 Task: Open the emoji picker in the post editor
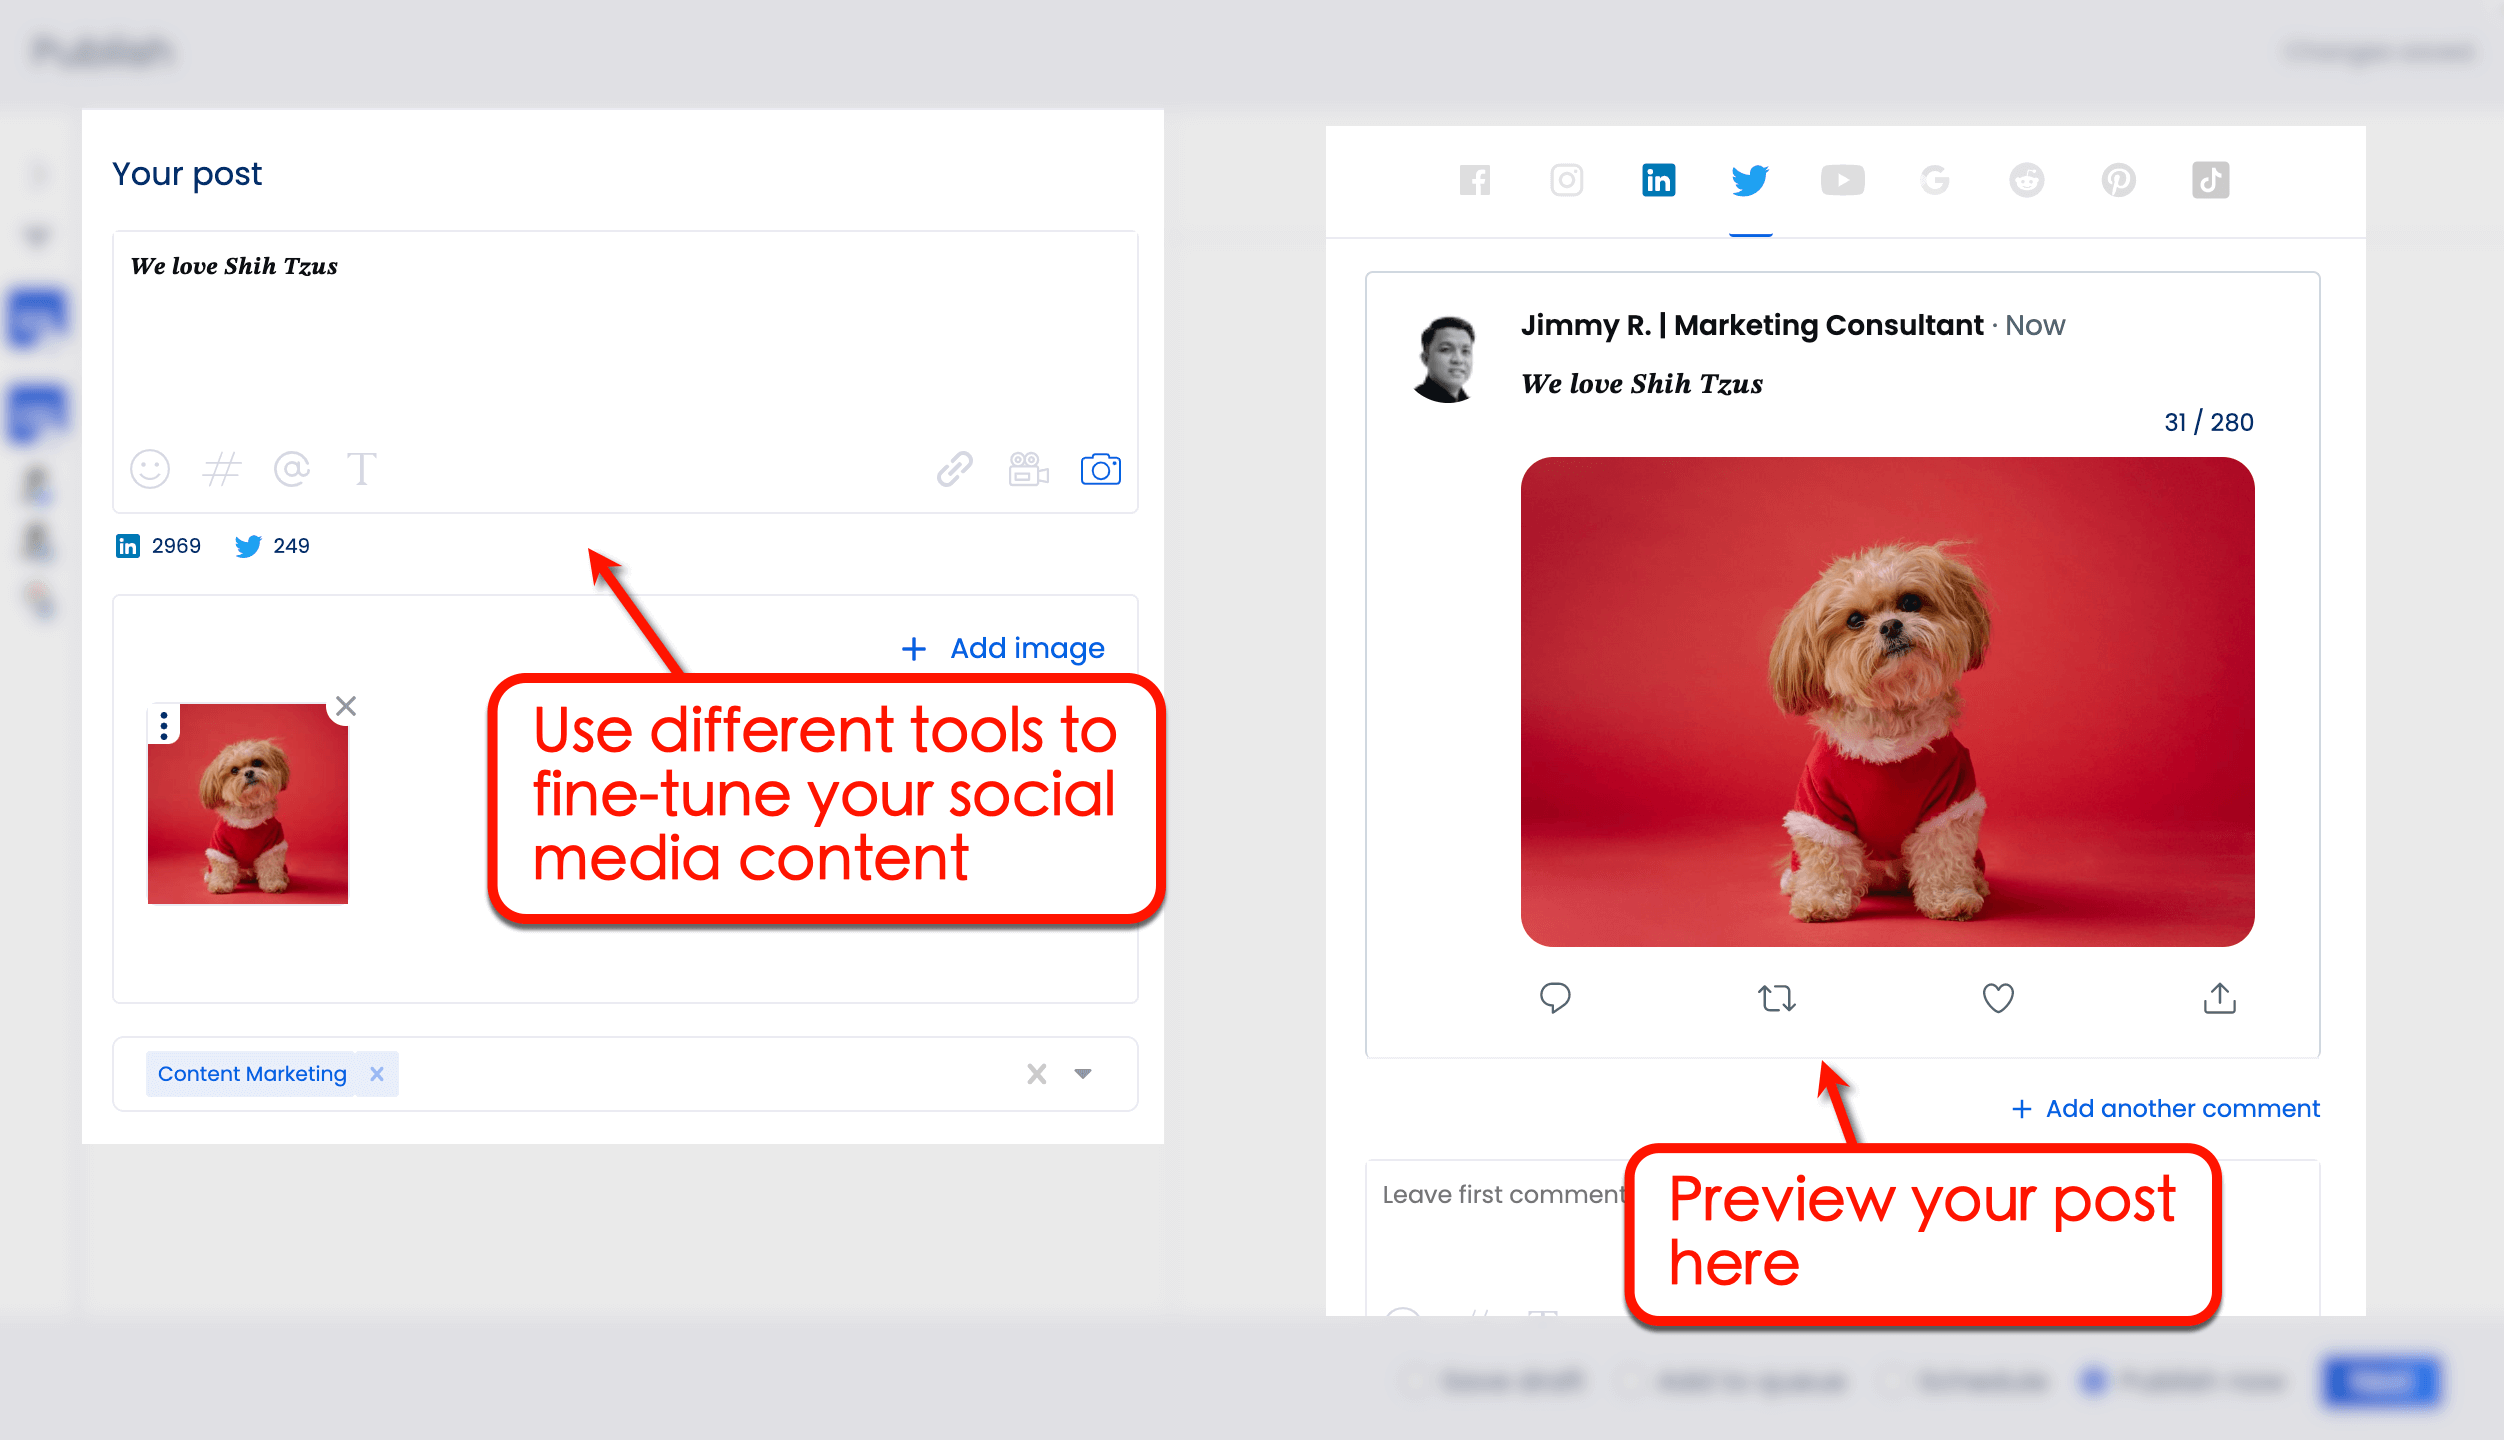coord(149,469)
